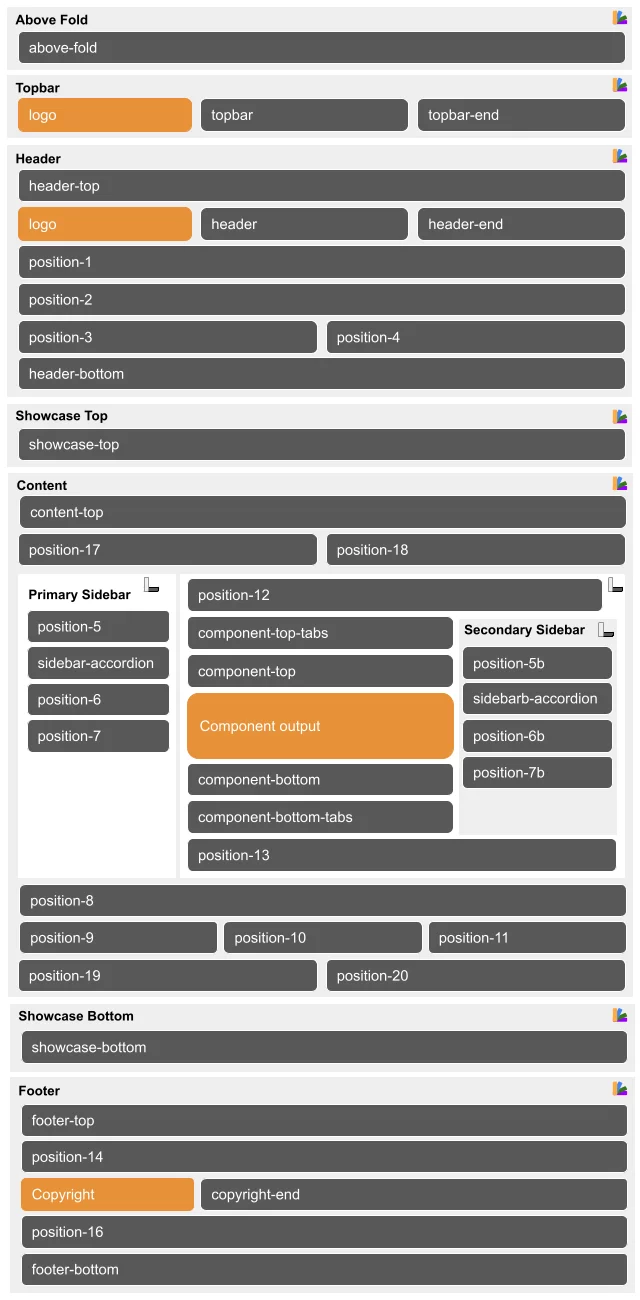The image size is (640, 1300).
Task: Click the layout icon beside Secondary Sidebar
Action: tap(606, 630)
